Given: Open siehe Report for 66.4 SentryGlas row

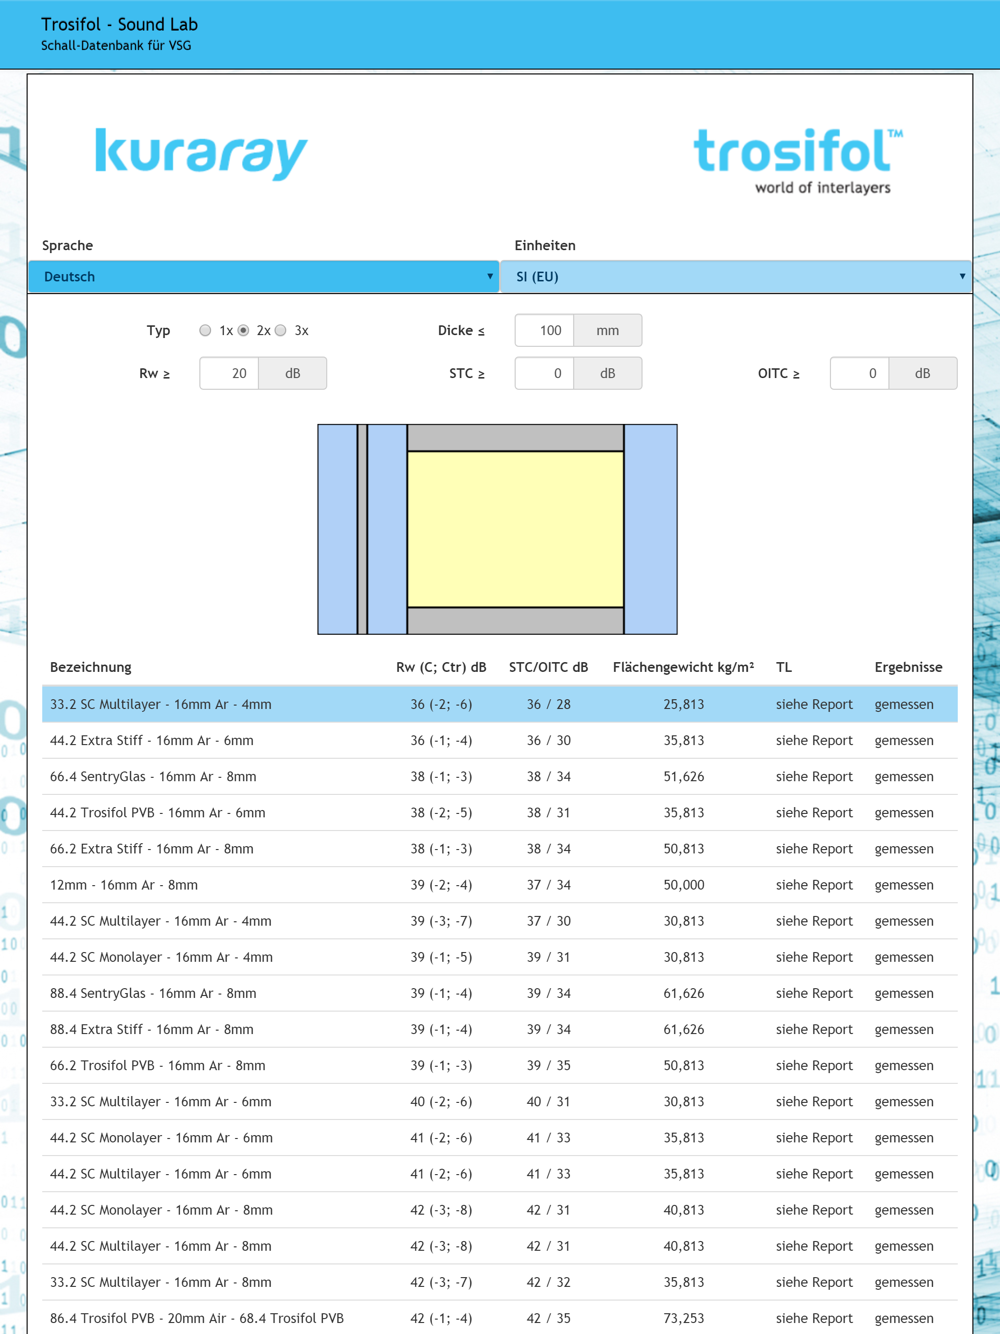Looking at the screenshot, I should tap(814, 776).
